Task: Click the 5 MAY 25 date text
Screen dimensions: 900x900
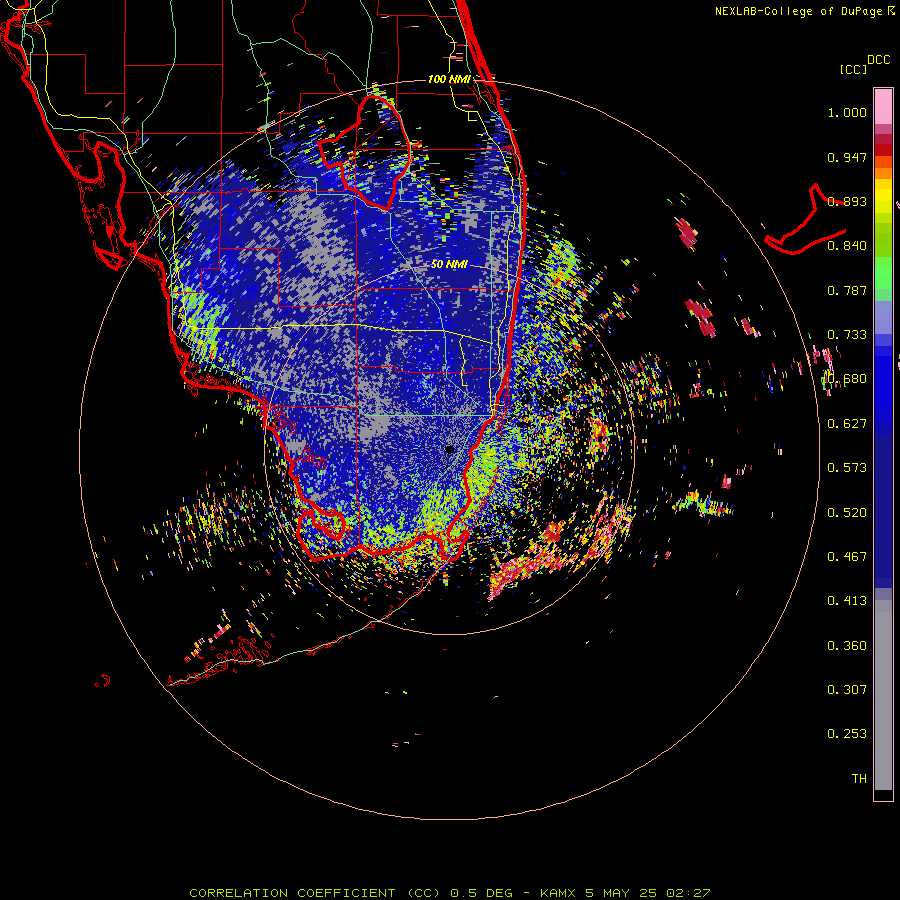Action: (620, 893)
